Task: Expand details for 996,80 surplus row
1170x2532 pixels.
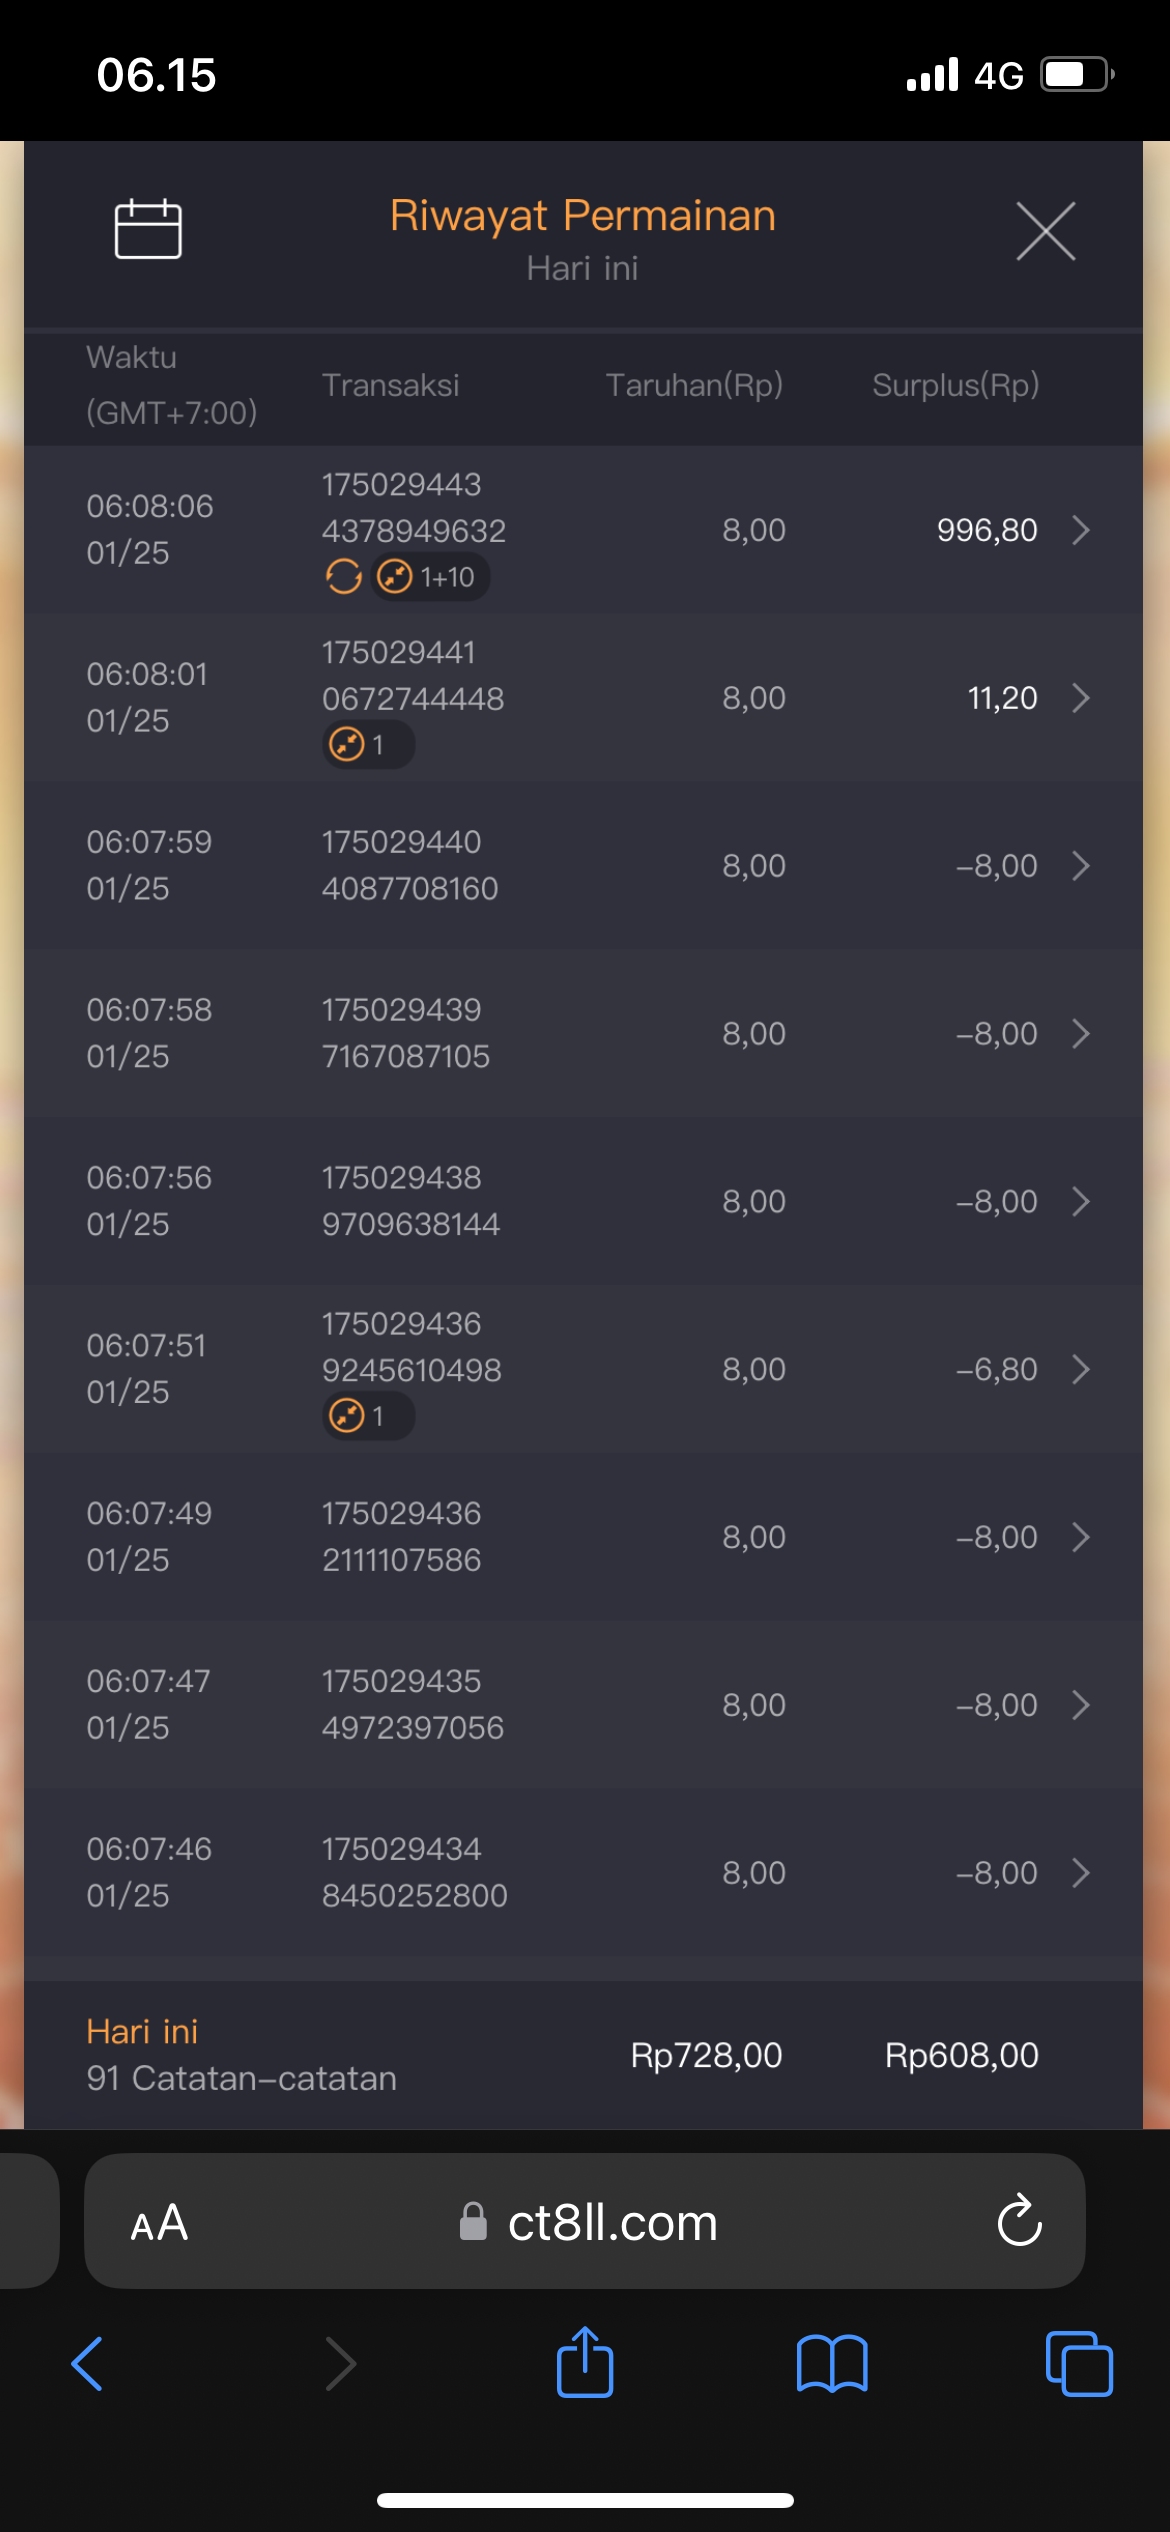Action: pyautogui.click(x=1080, y=530)
